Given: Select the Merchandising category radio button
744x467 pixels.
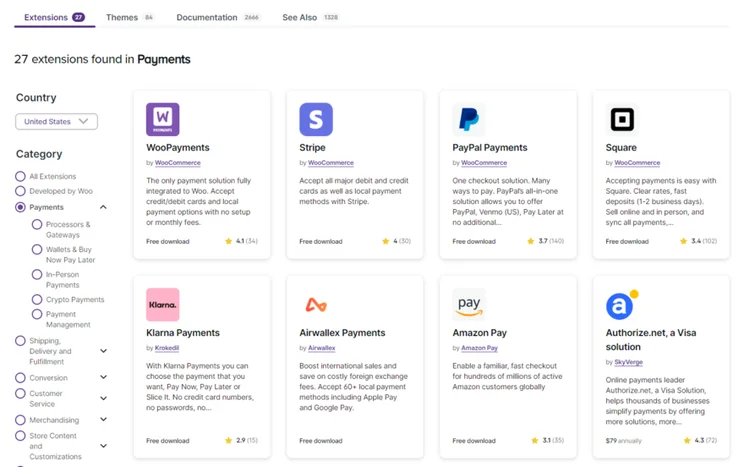Looking at the screenshot, I should point(20,420).
